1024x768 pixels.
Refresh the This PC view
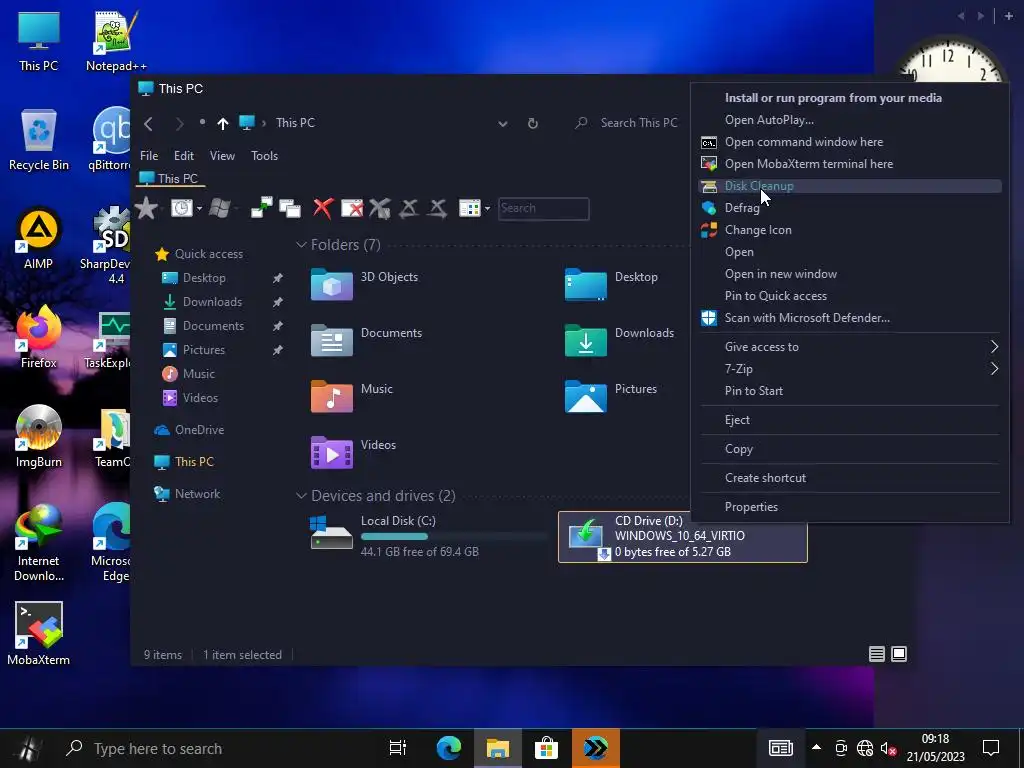(533, 123)
